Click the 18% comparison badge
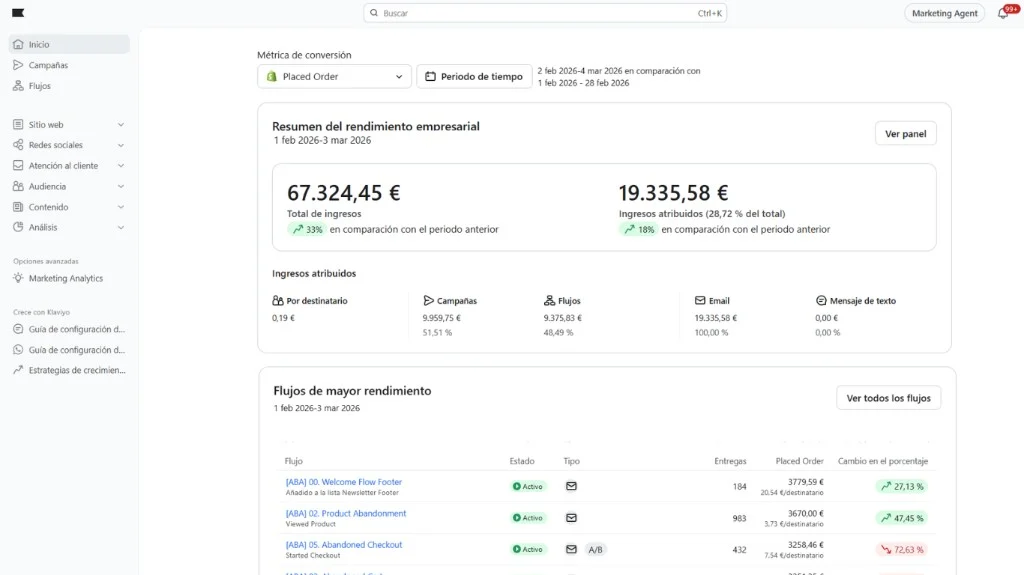 point(639,229)
